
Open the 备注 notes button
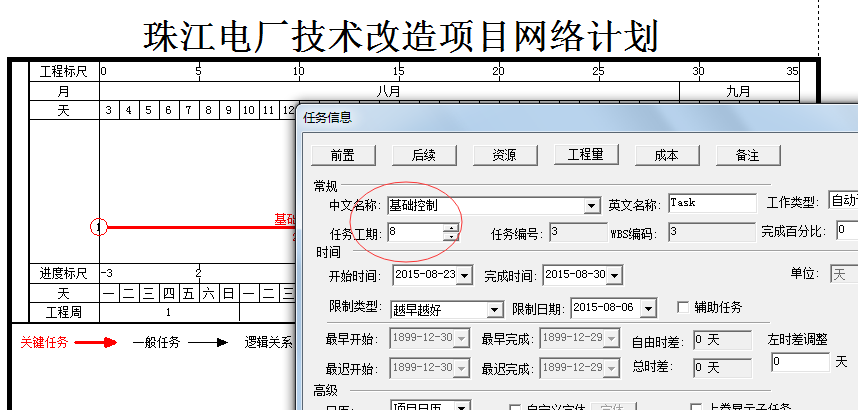[x=747, y=155]
